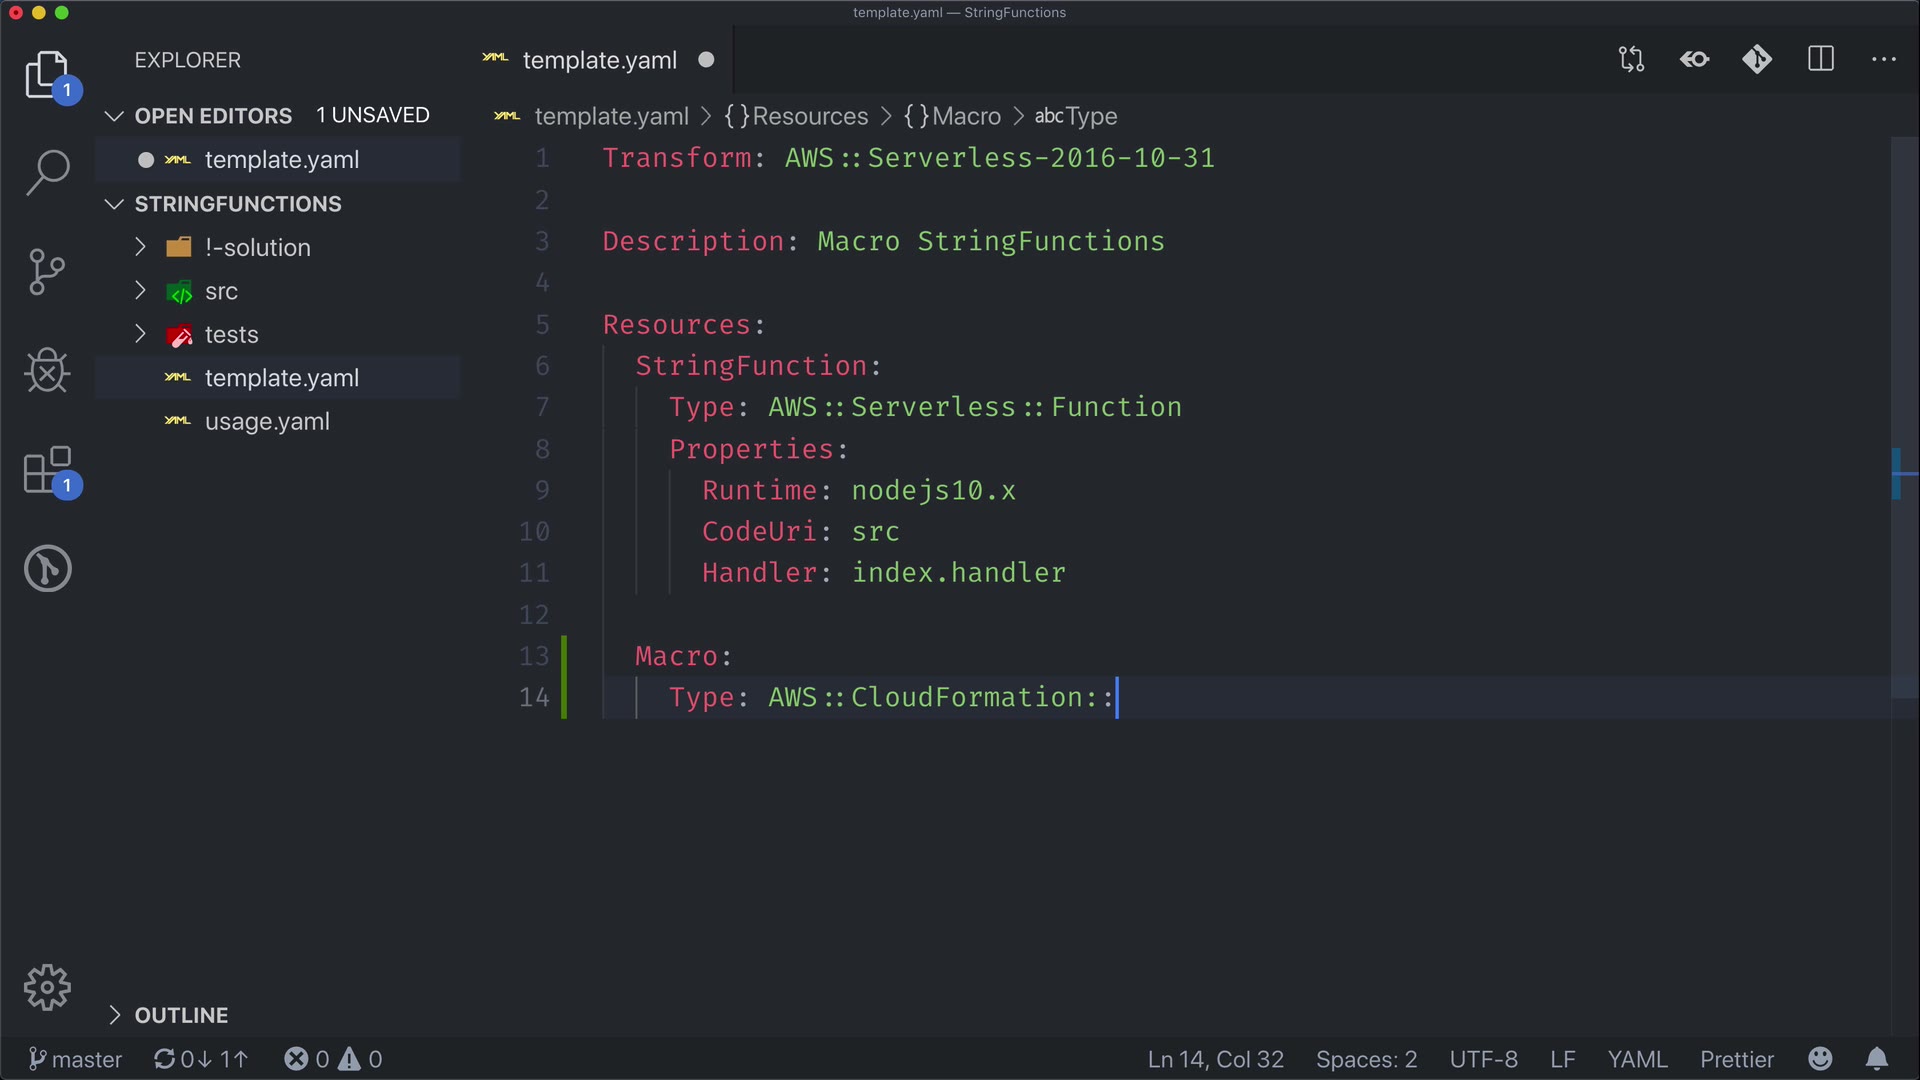
Task: Select the template.yaml editor tab
Action: (x=599, y=60)
